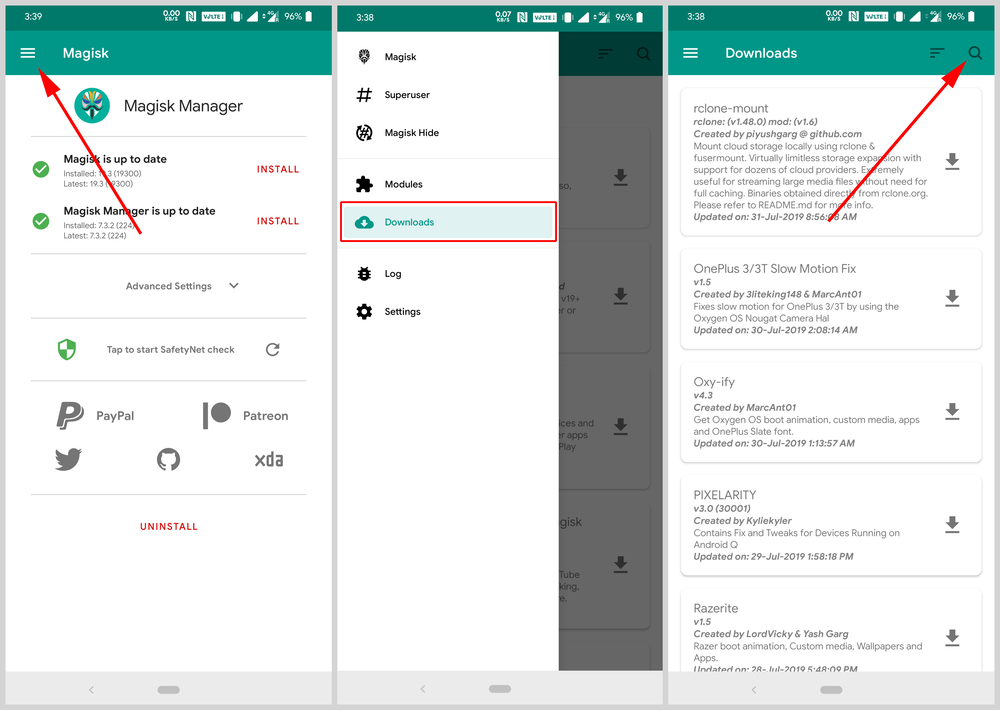Viewport: 1000px width, 710px height.
Task: Click the Magisk Manager is up to date checkmark
Action: (x=41, y=221)
